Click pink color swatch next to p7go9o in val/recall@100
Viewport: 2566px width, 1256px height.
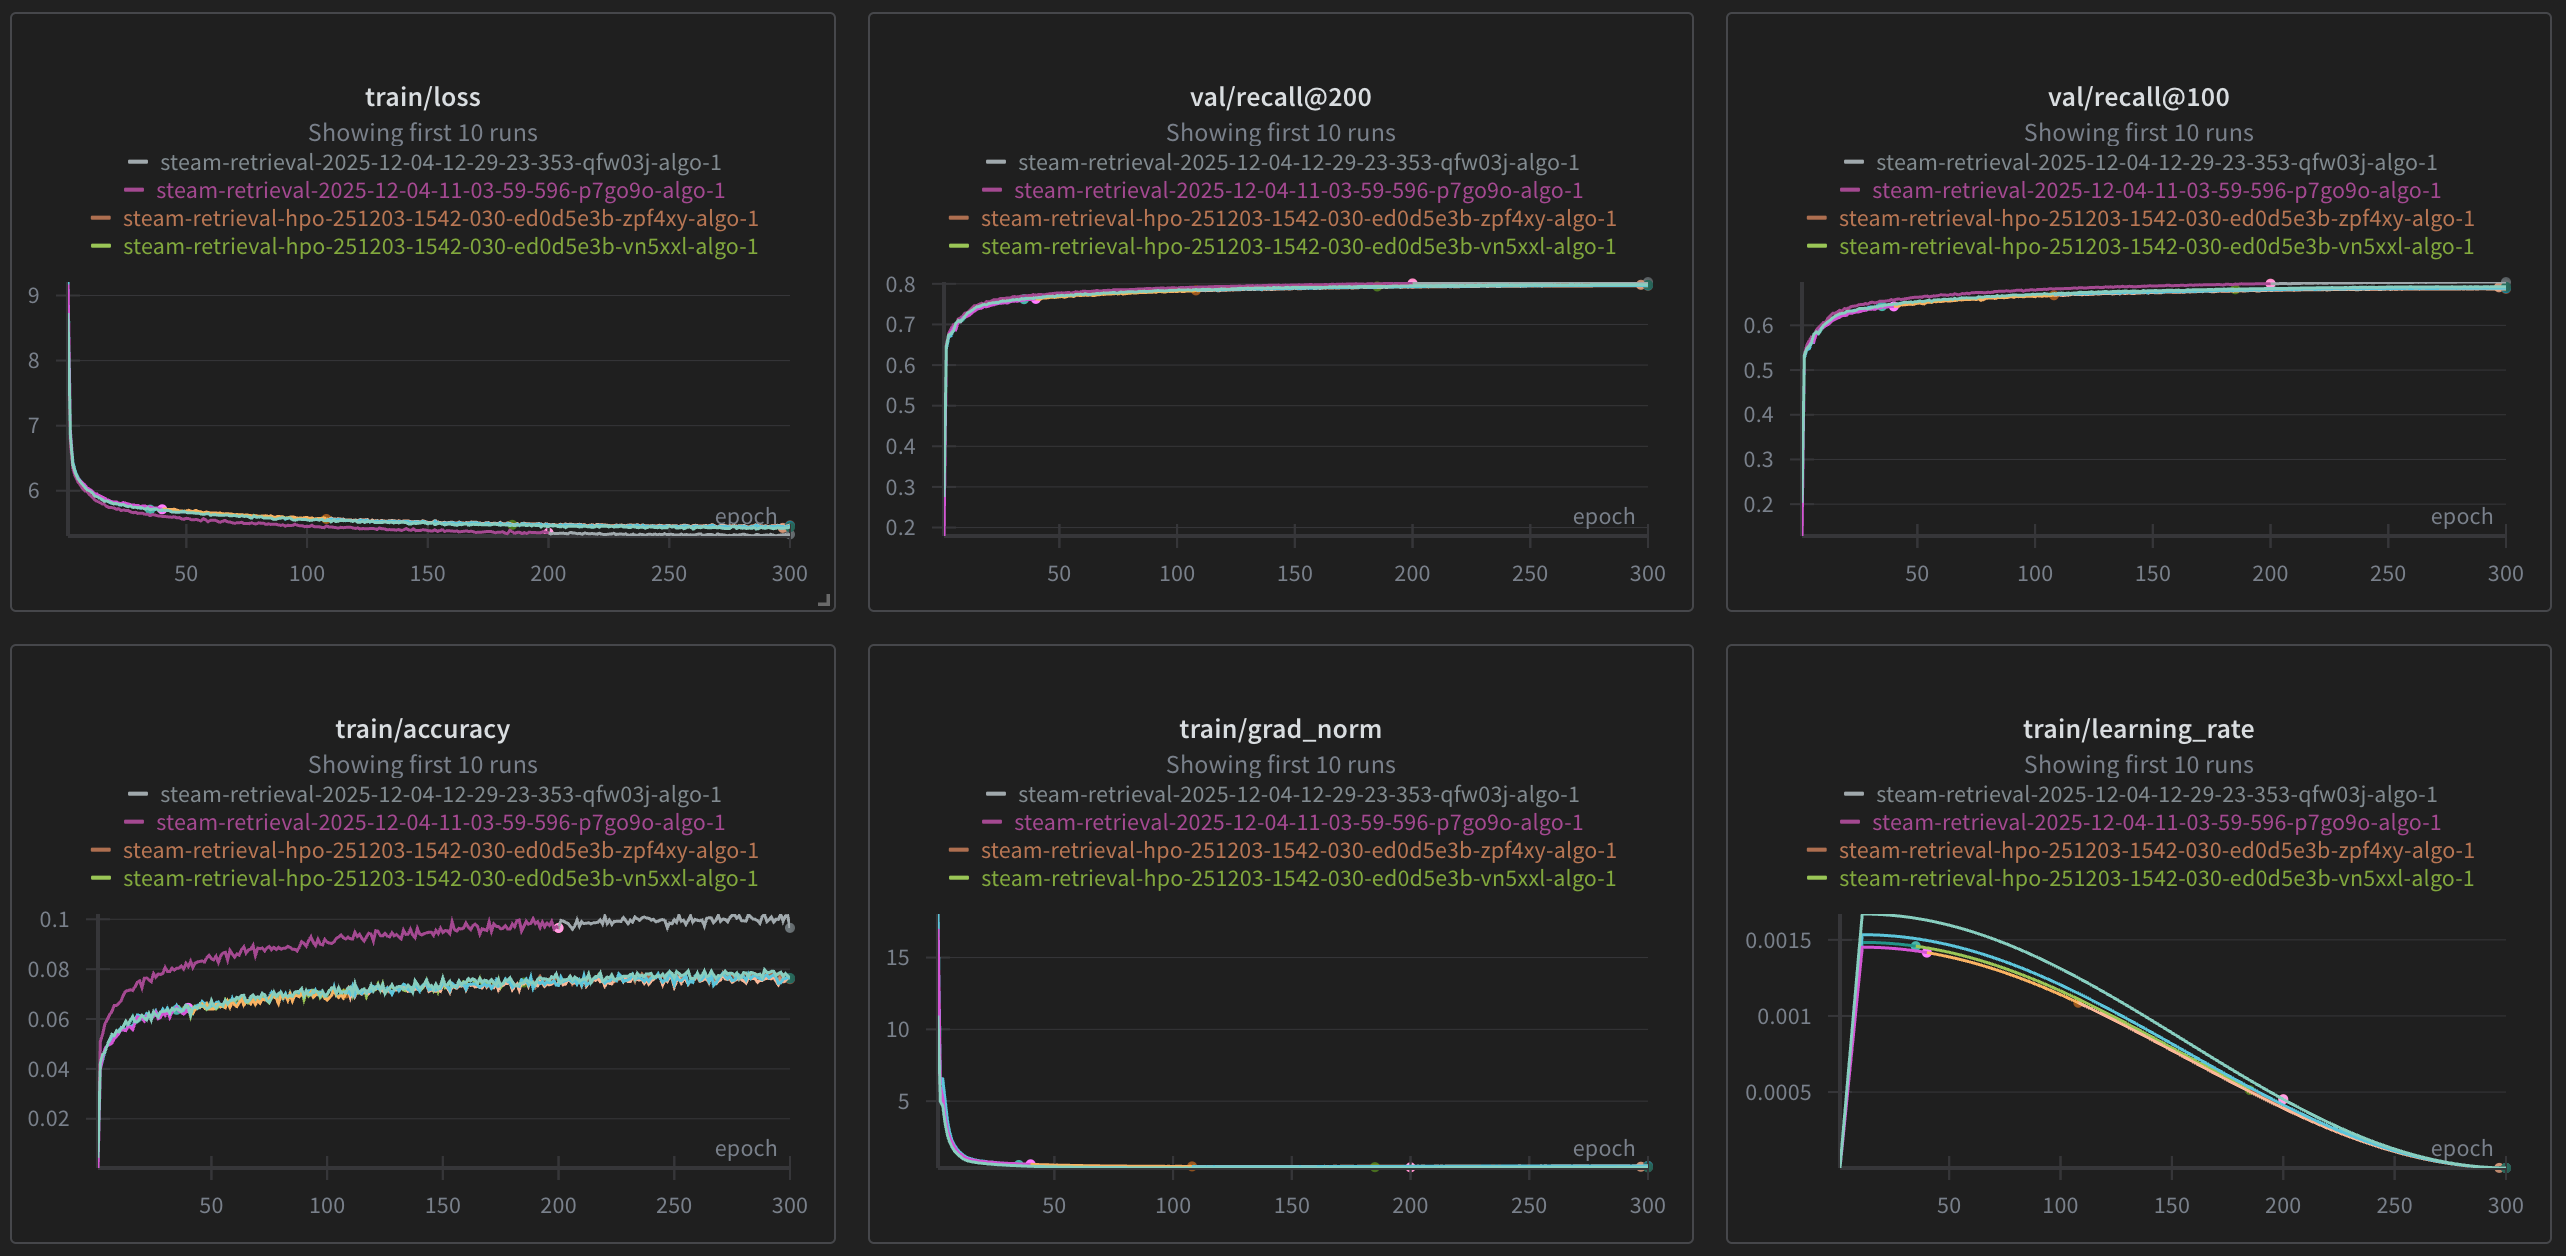pos(1852,190)
